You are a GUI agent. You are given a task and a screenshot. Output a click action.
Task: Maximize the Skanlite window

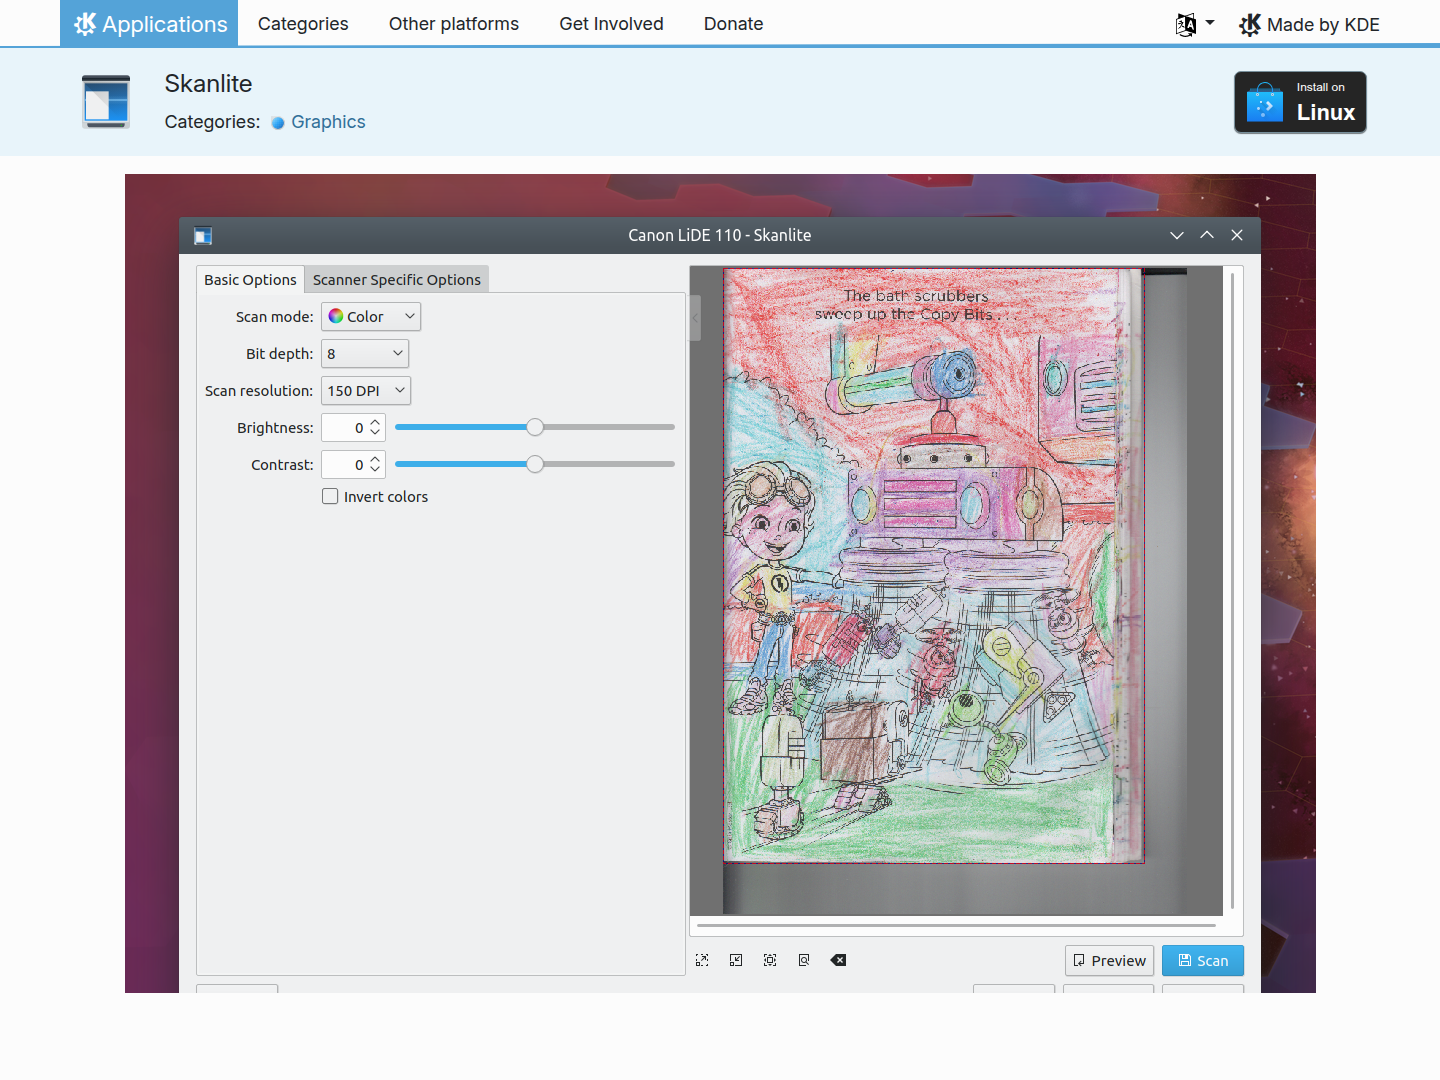1207,235
